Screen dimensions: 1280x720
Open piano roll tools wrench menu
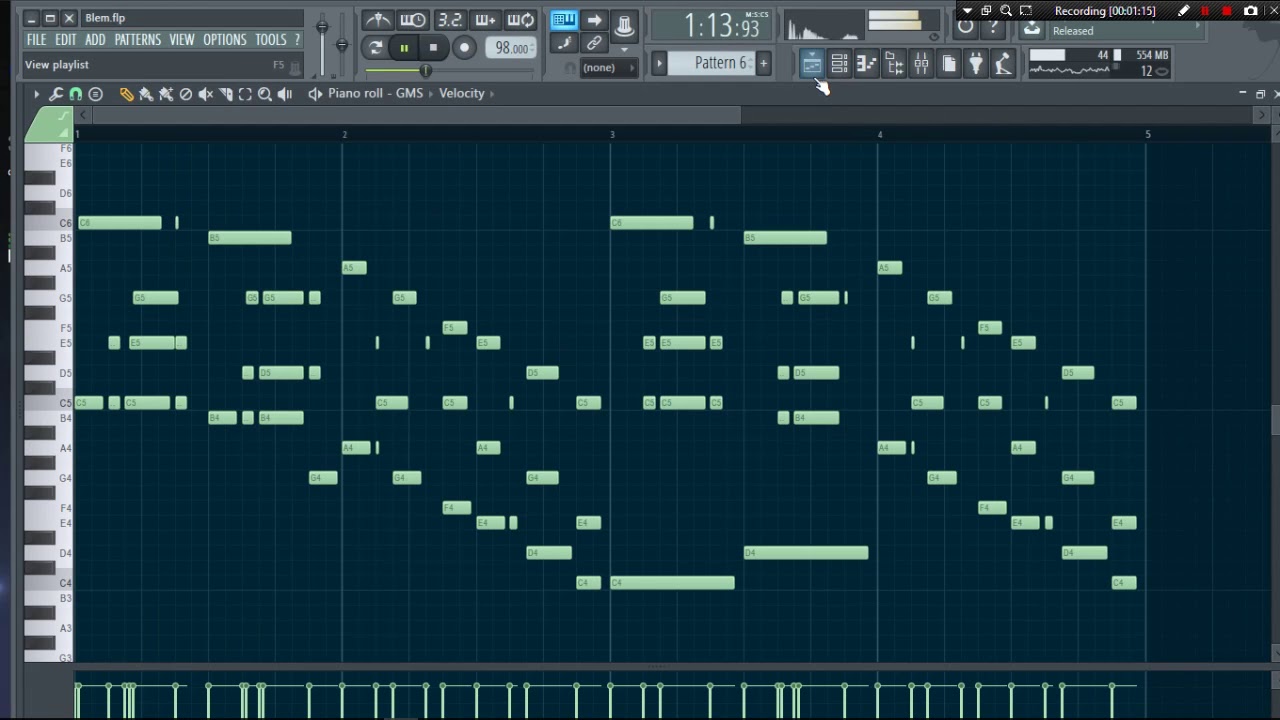[x=56, y=94]
